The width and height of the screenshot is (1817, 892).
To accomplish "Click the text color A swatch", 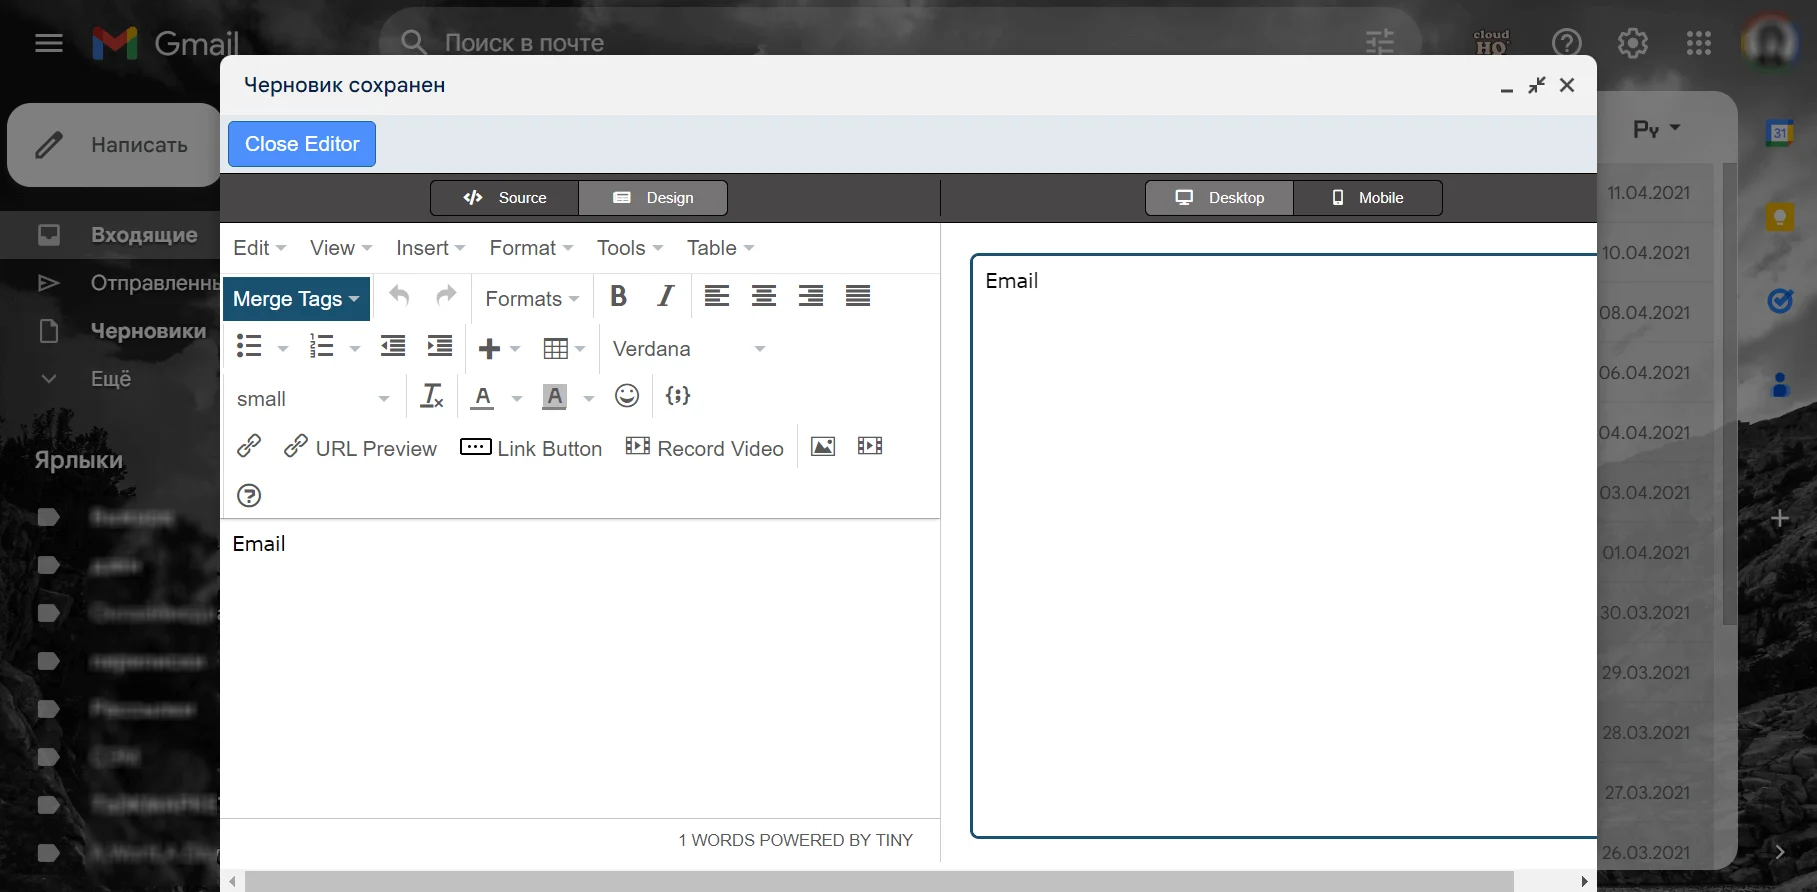I will pyautogui.click(x=483, y=397).
